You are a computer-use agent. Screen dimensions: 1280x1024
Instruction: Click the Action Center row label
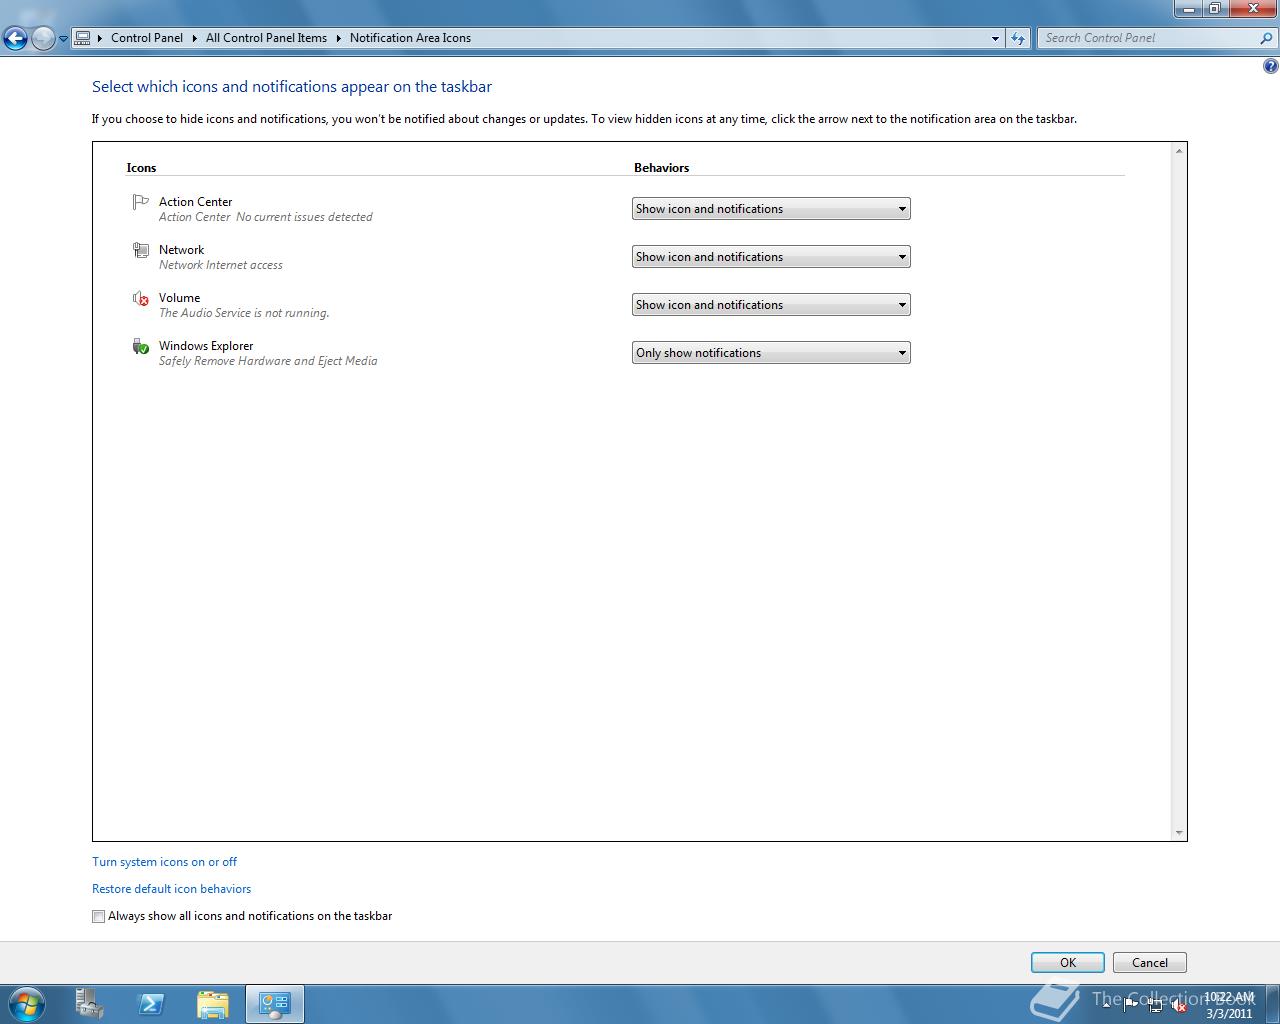tap(195, 202)
